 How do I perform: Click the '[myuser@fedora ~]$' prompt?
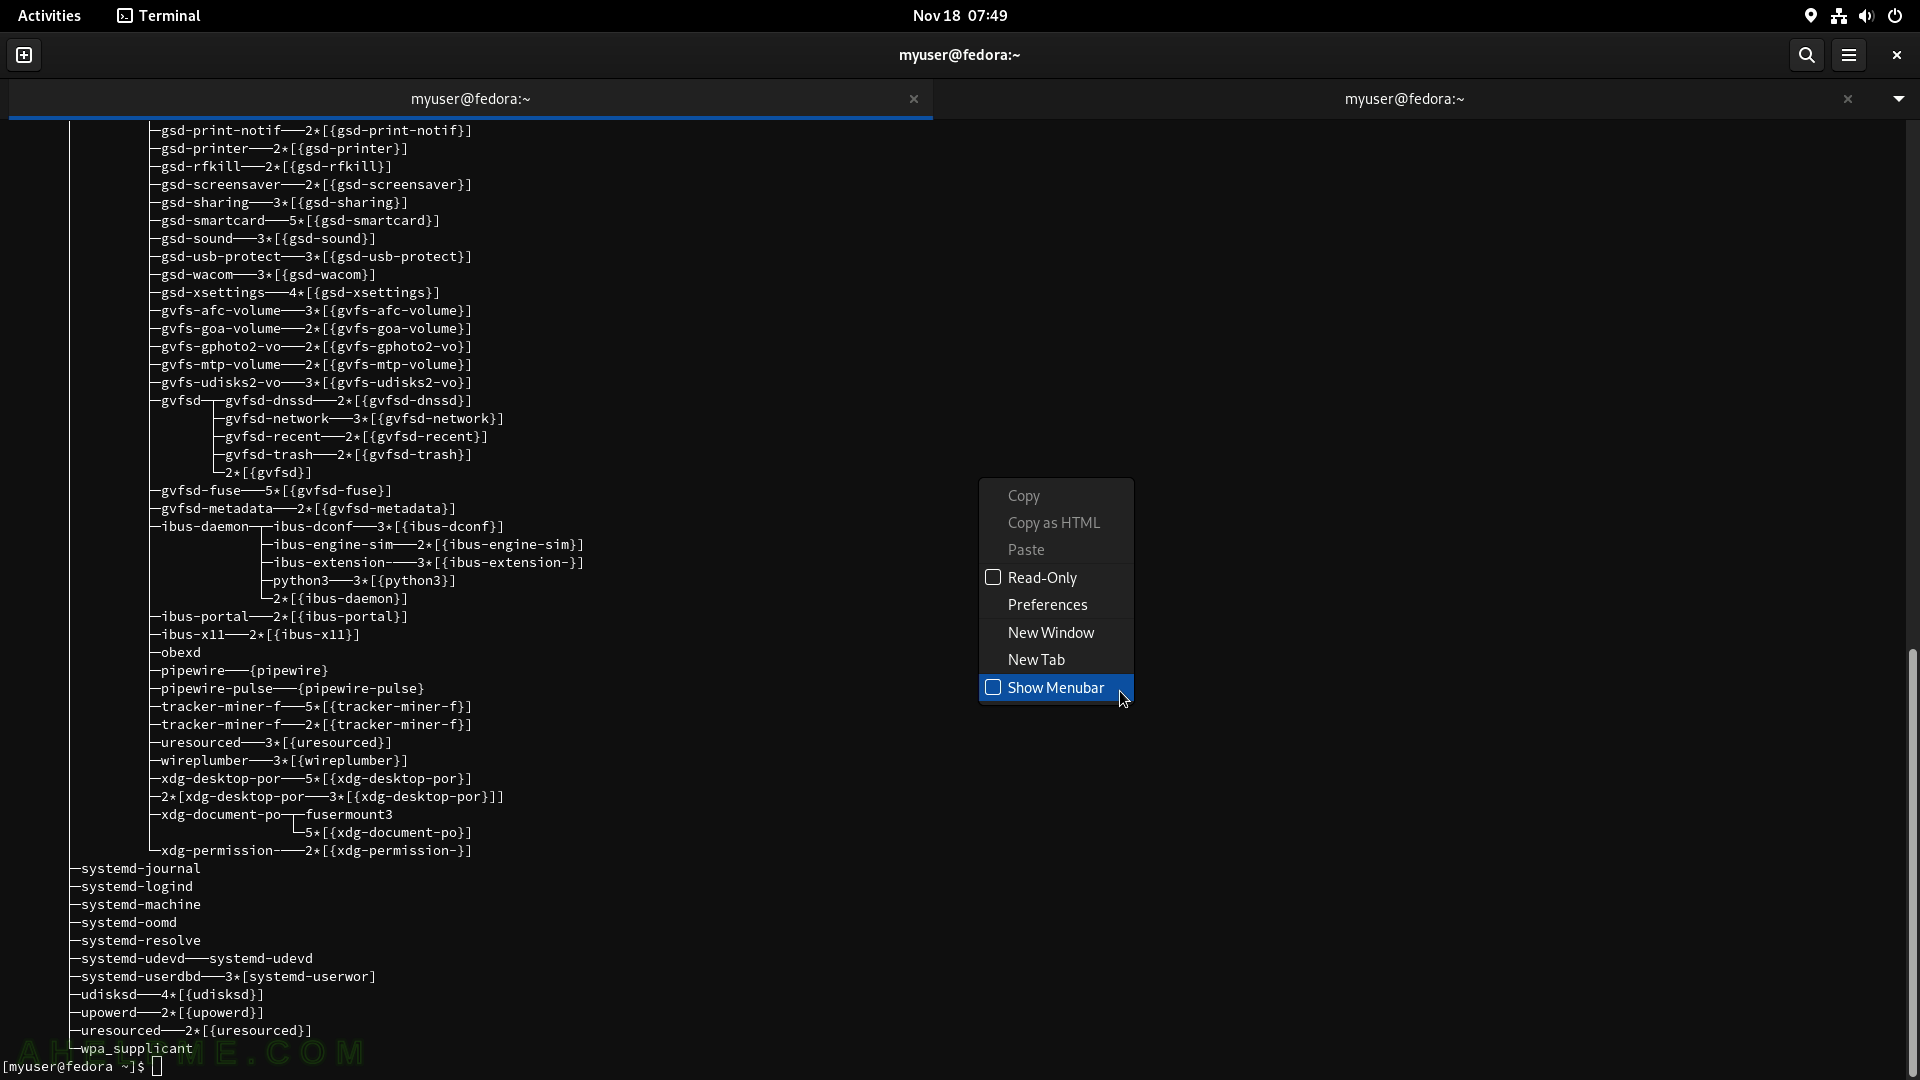(73, 1066)
